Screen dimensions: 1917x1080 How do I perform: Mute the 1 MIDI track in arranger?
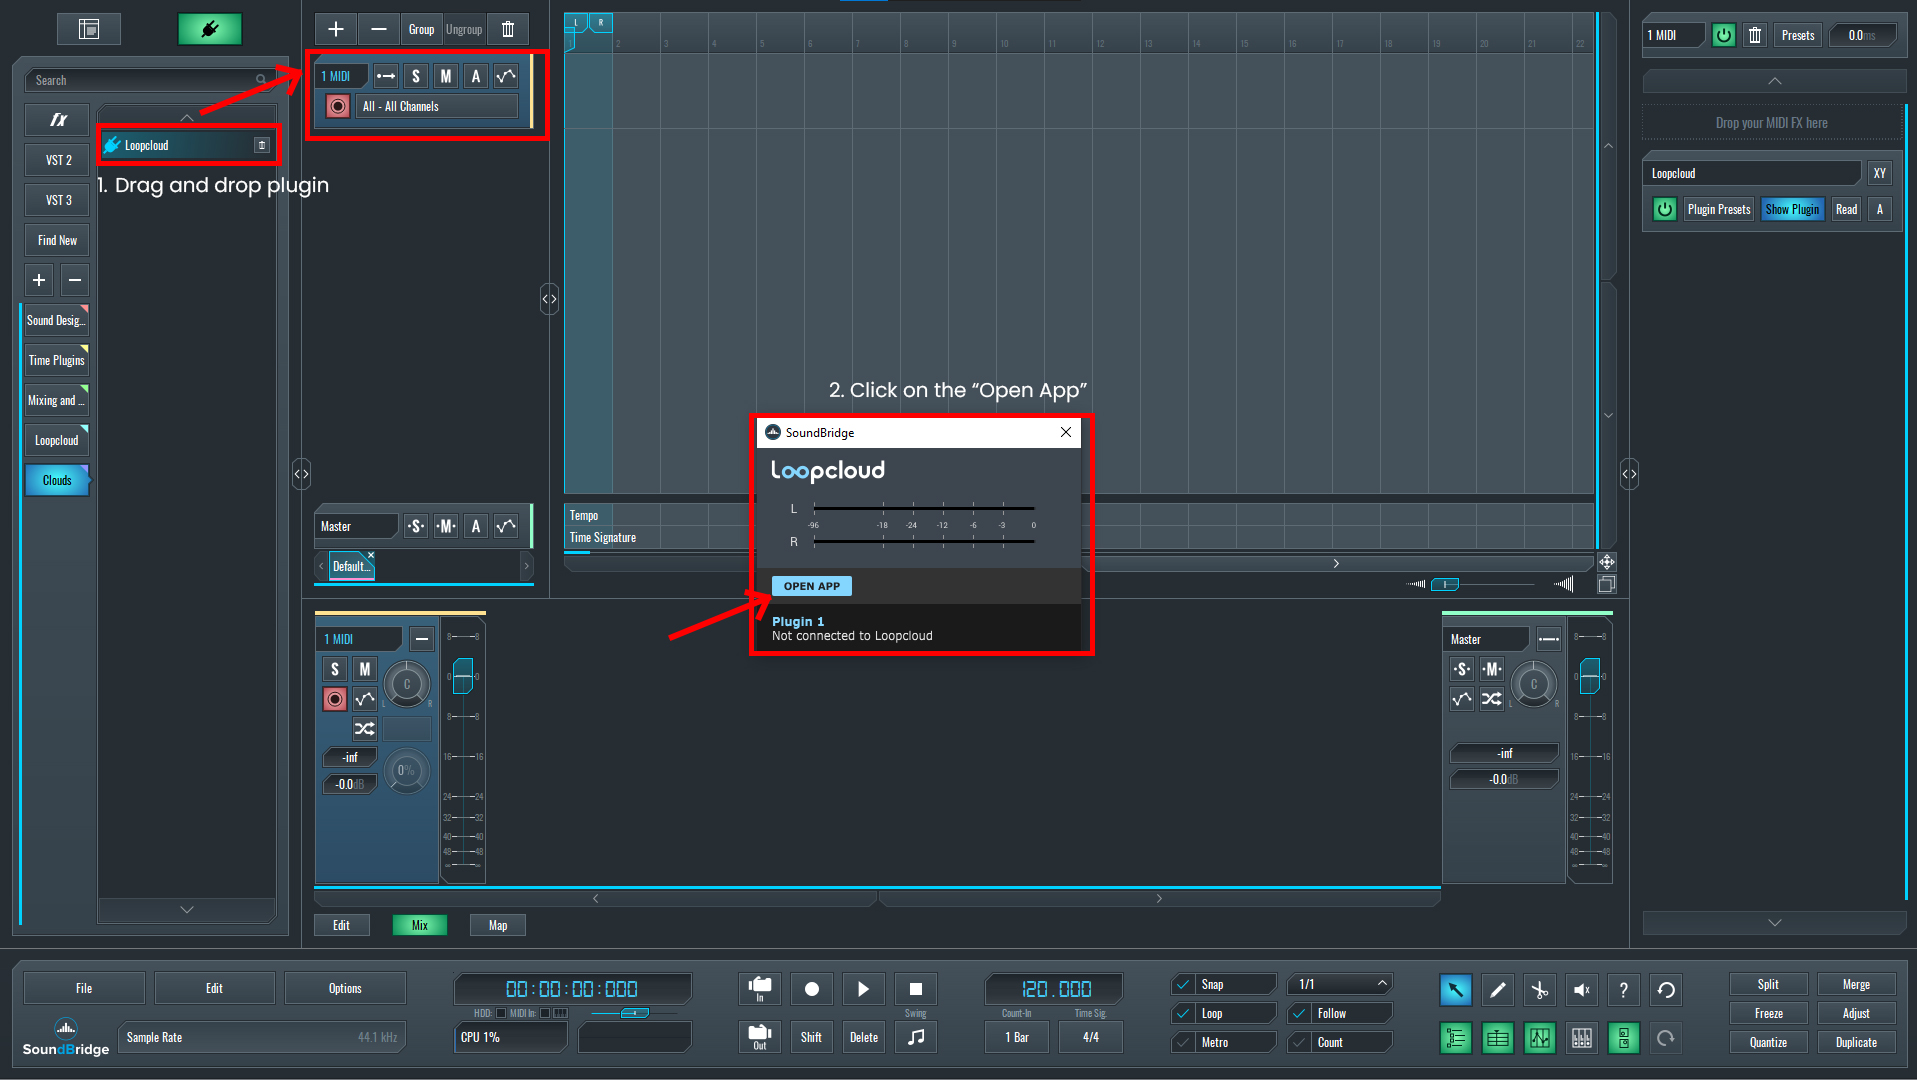click(446, 76)
